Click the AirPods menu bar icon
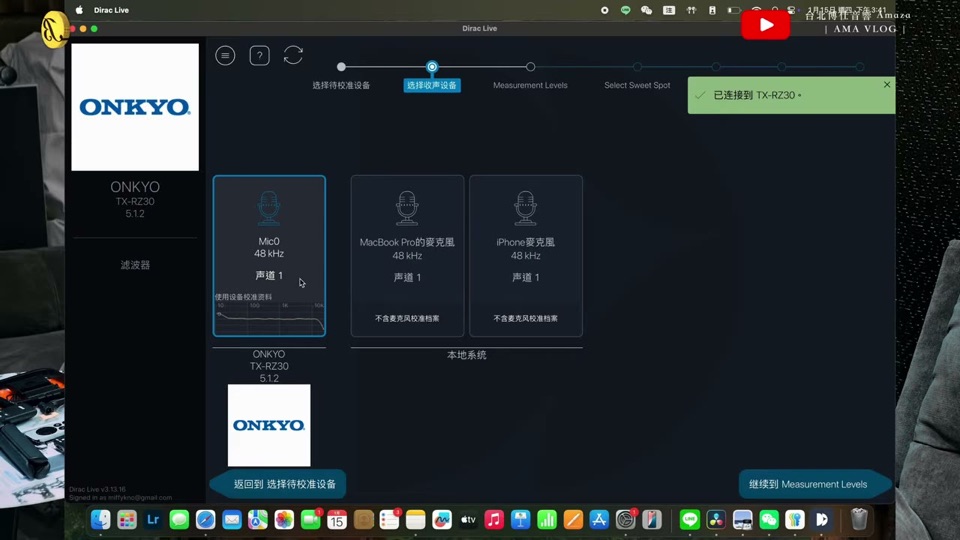This screenshot has height=540, width=960. pyautogui.click(x=691, y=10)
